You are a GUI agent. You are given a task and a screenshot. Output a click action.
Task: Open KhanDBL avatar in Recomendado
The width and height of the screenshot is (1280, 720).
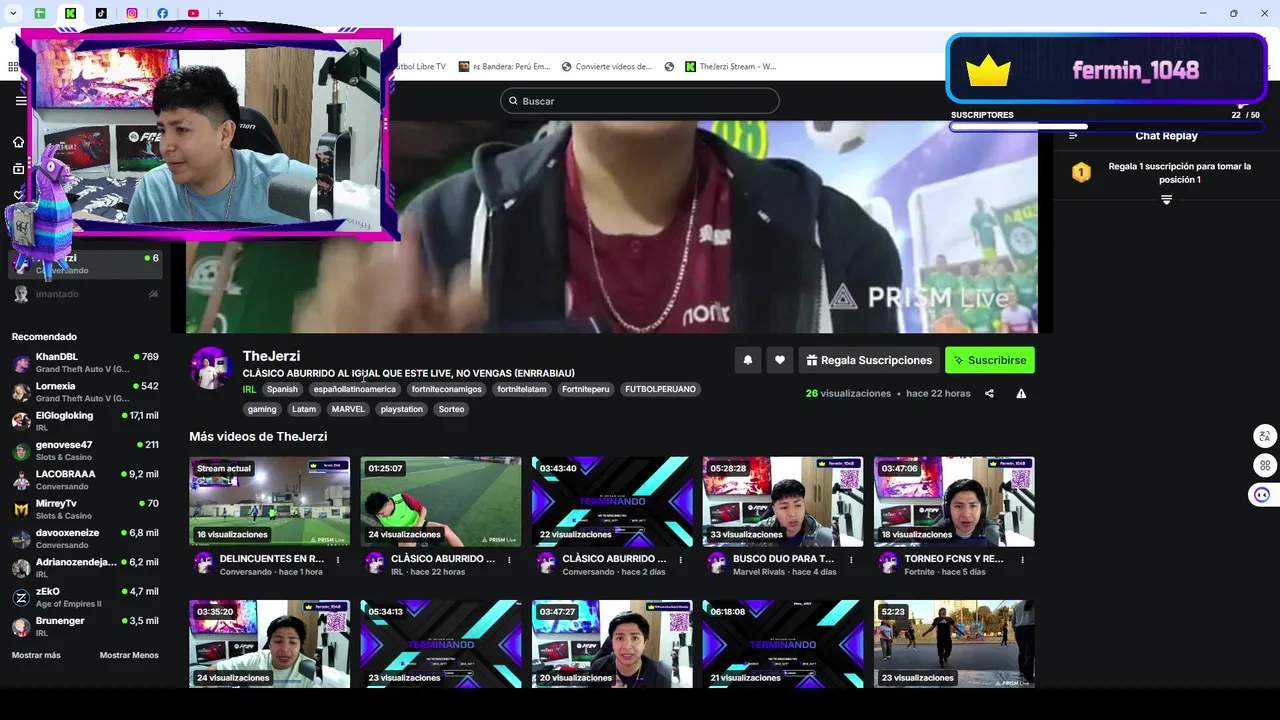click(21, 363)
